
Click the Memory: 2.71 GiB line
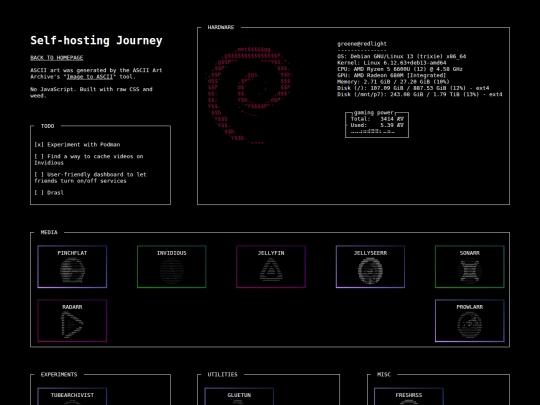tap(393, 82)
